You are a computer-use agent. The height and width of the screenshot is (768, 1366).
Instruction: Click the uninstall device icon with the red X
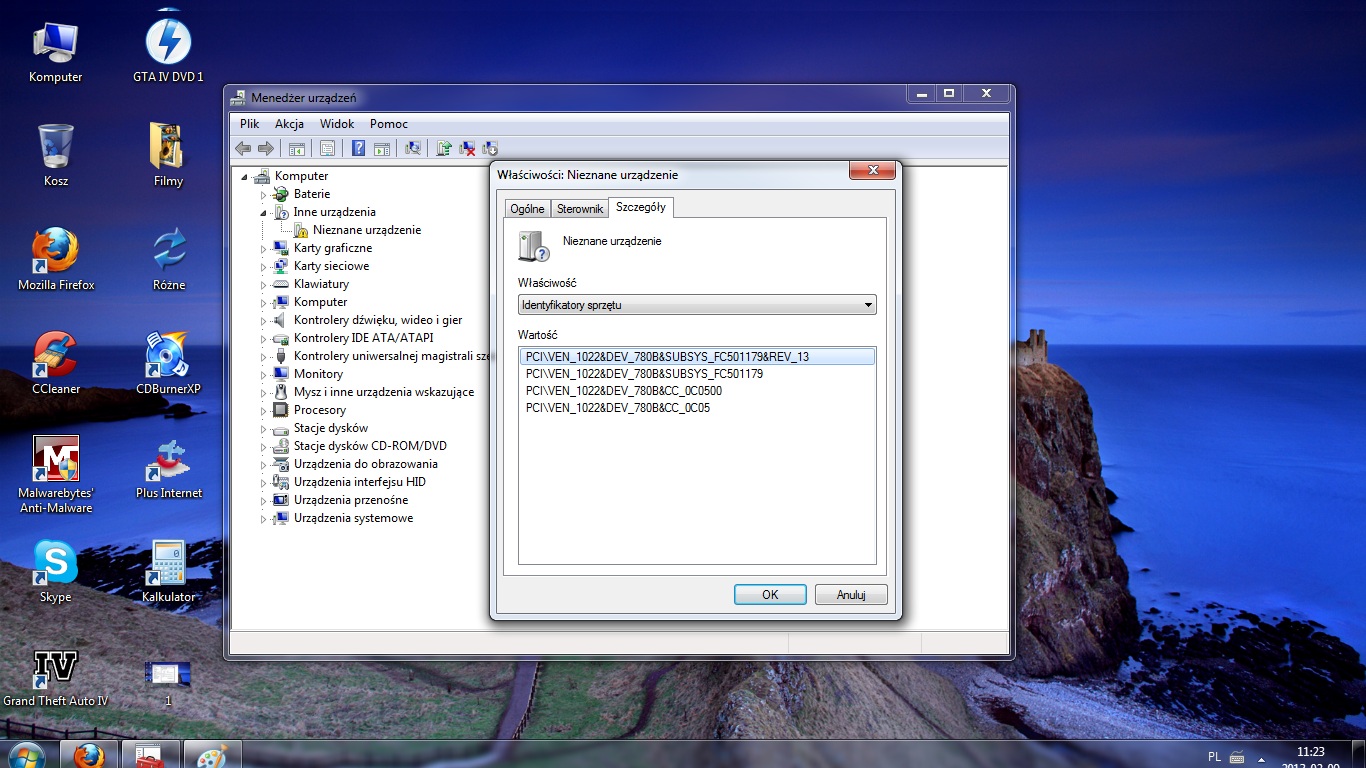pyautogui.click(x=467, y=149)
